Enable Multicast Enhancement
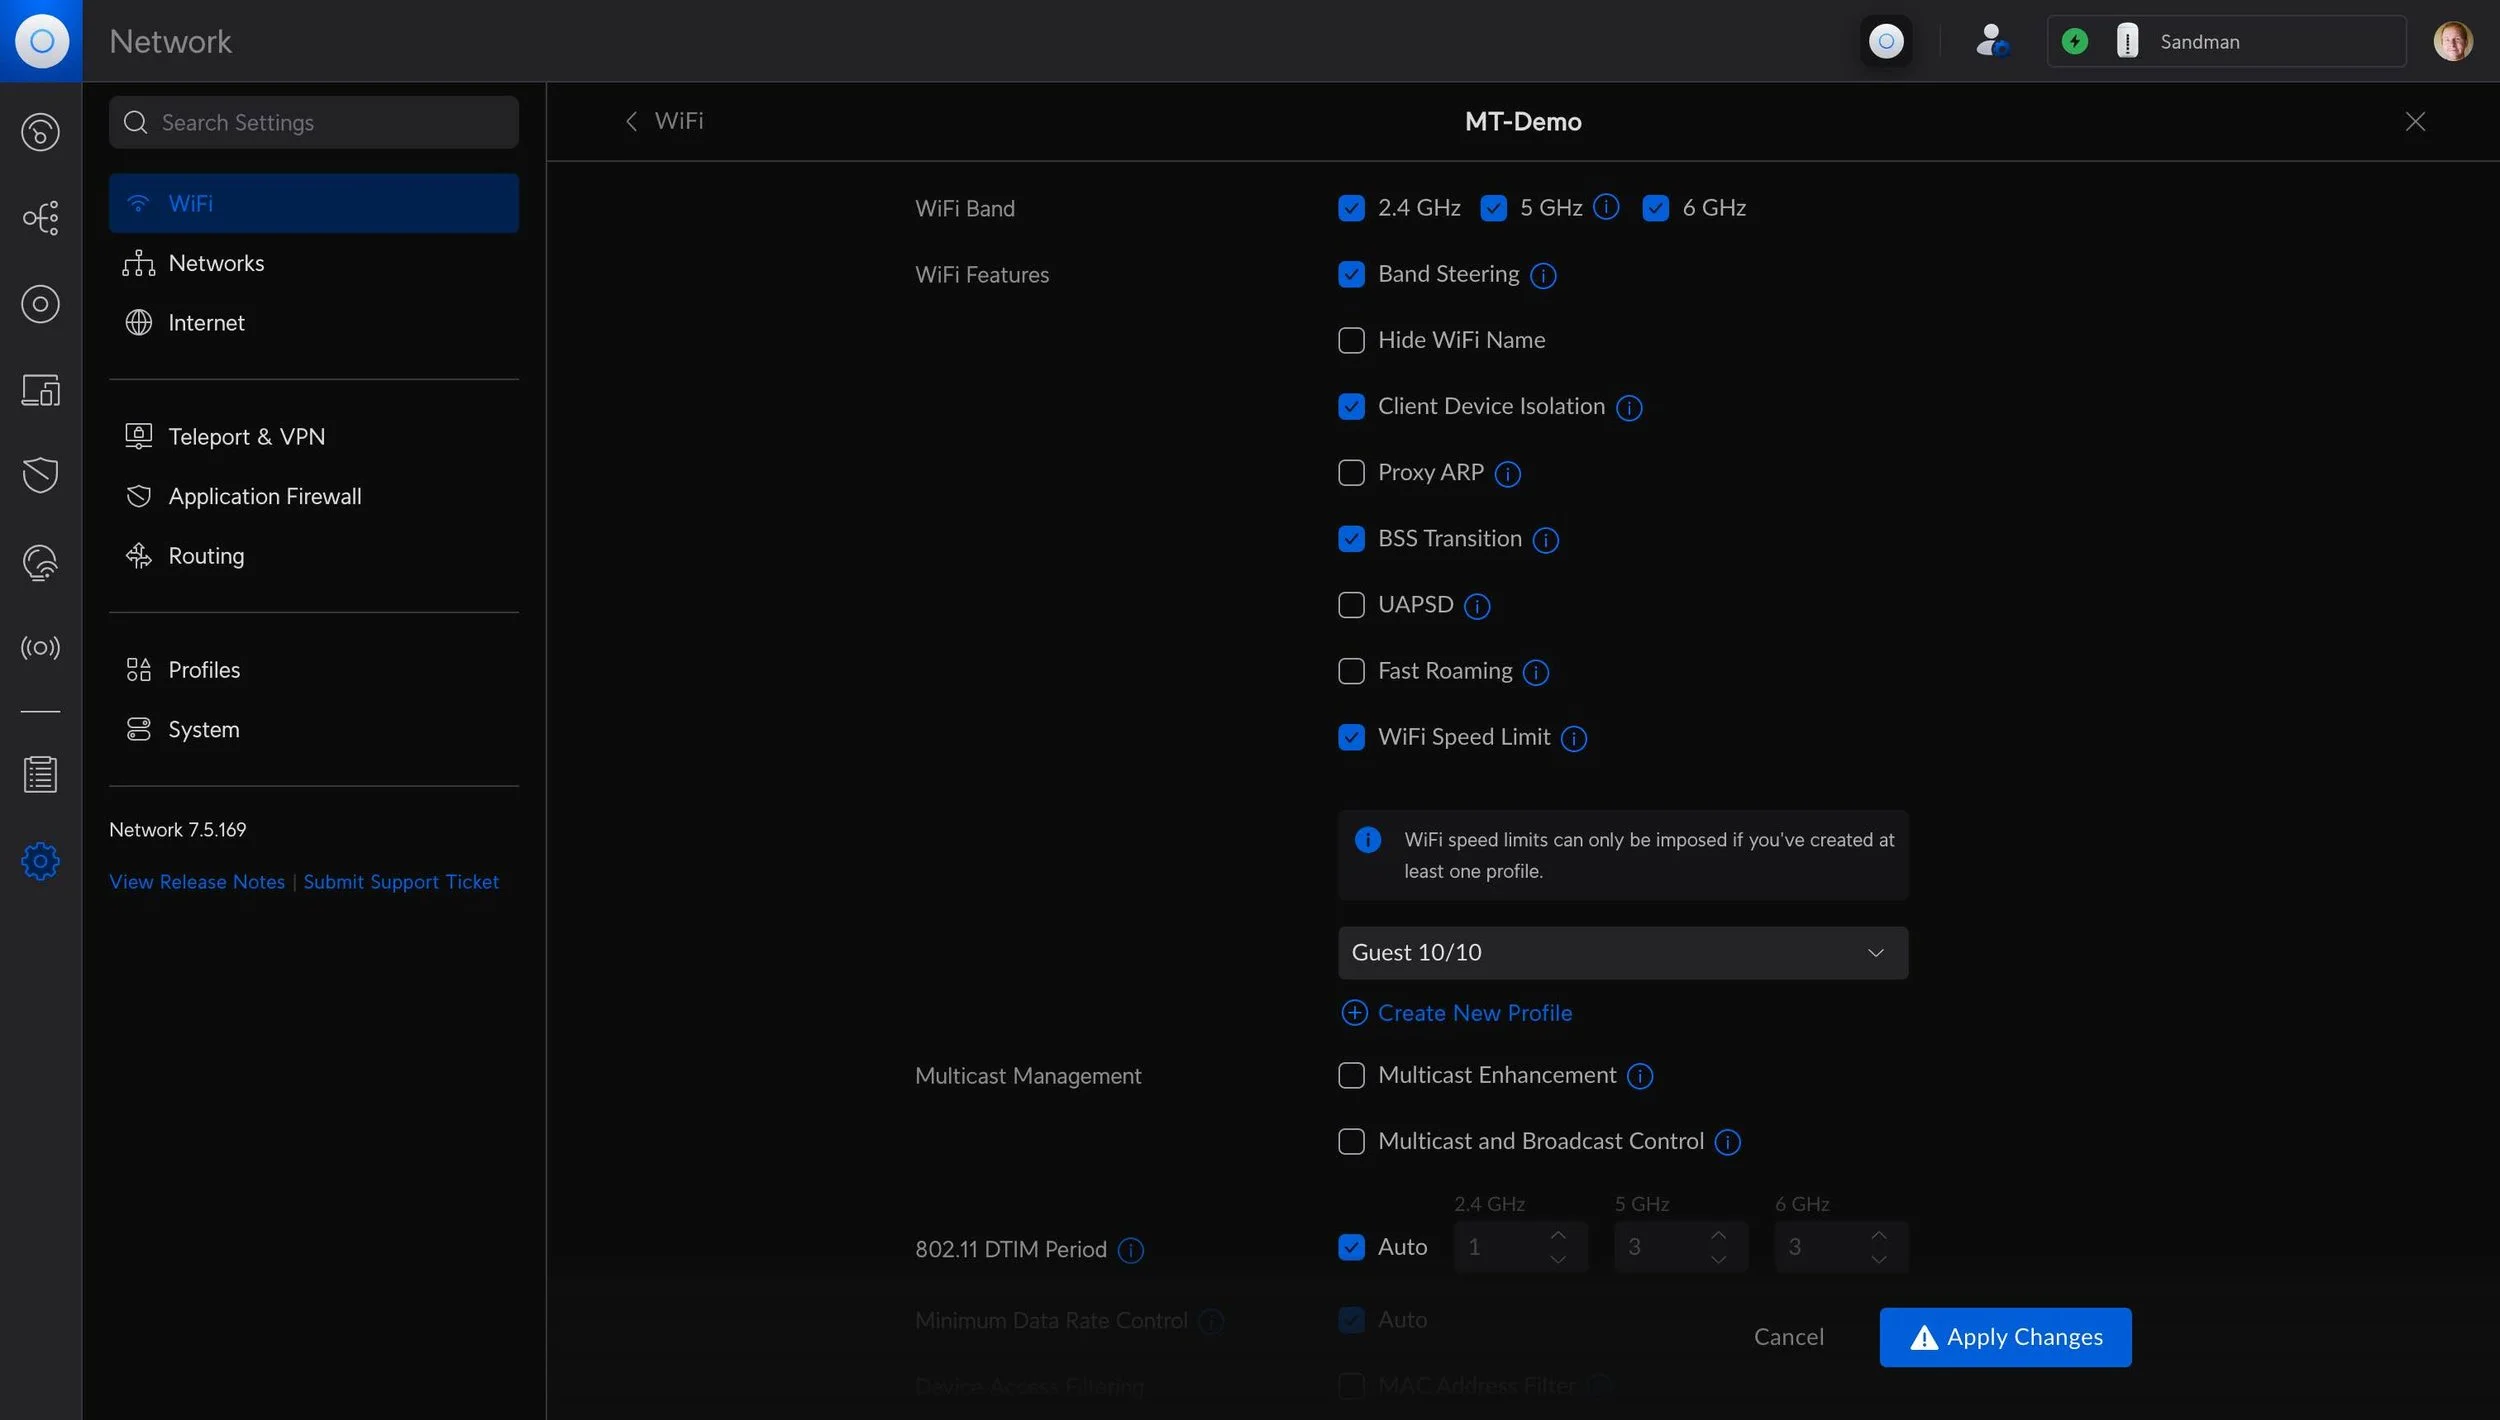 click(1351, 1074)
